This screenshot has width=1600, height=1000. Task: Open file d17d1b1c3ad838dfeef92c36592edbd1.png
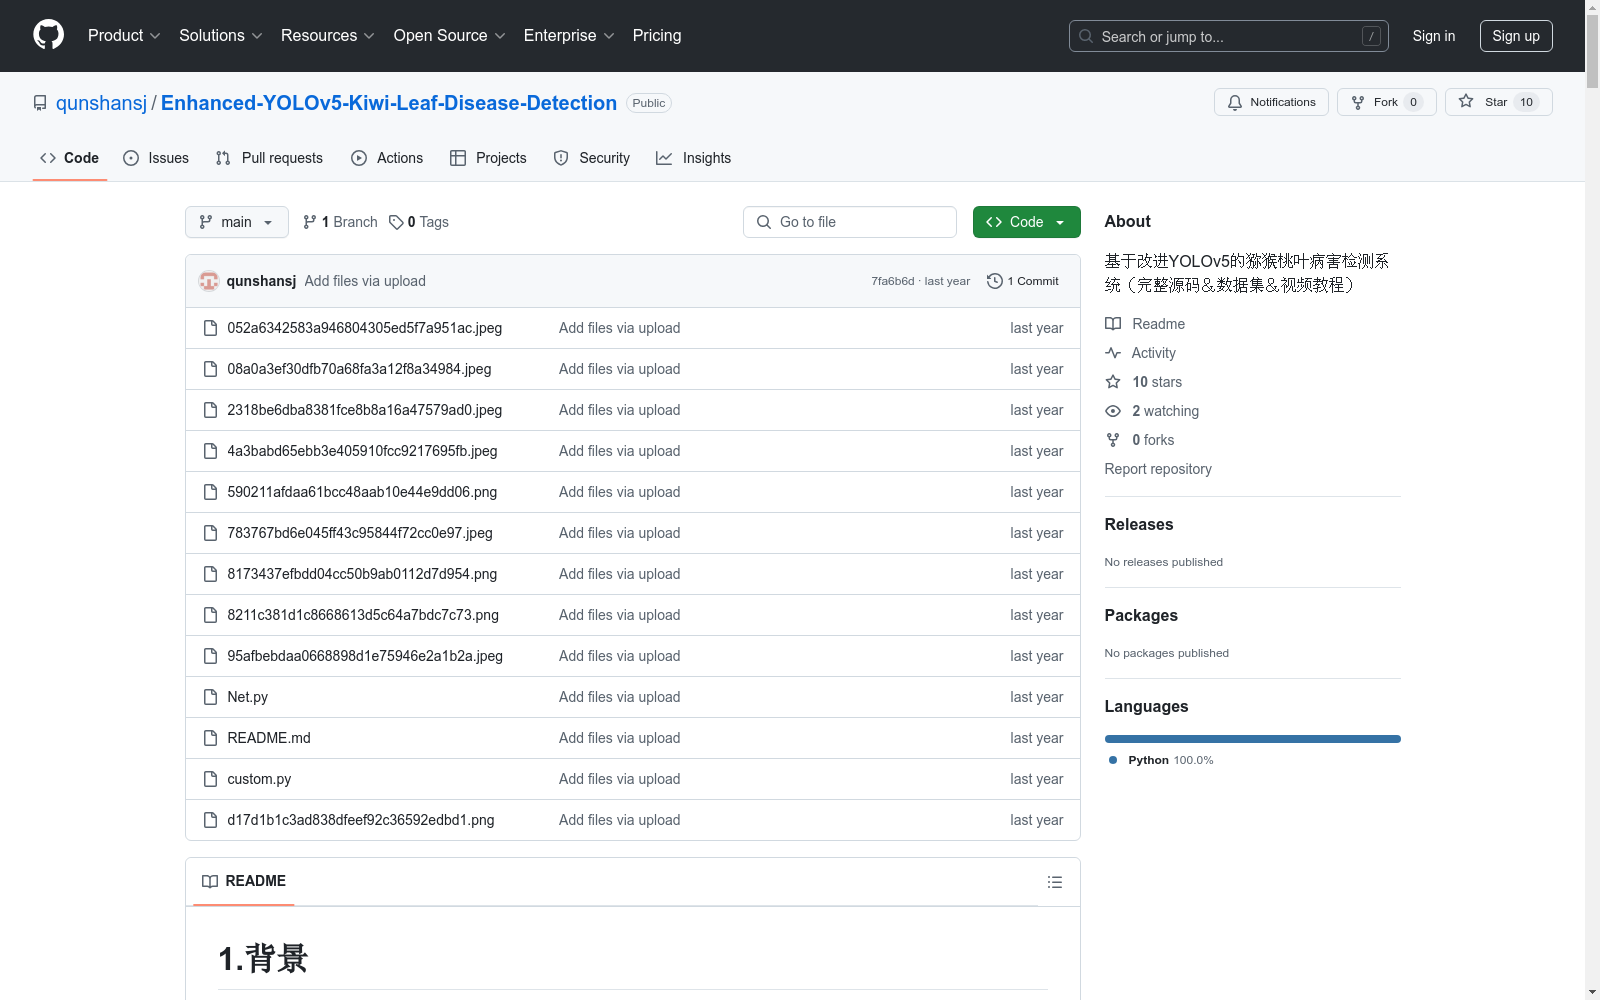coord(361,820)
